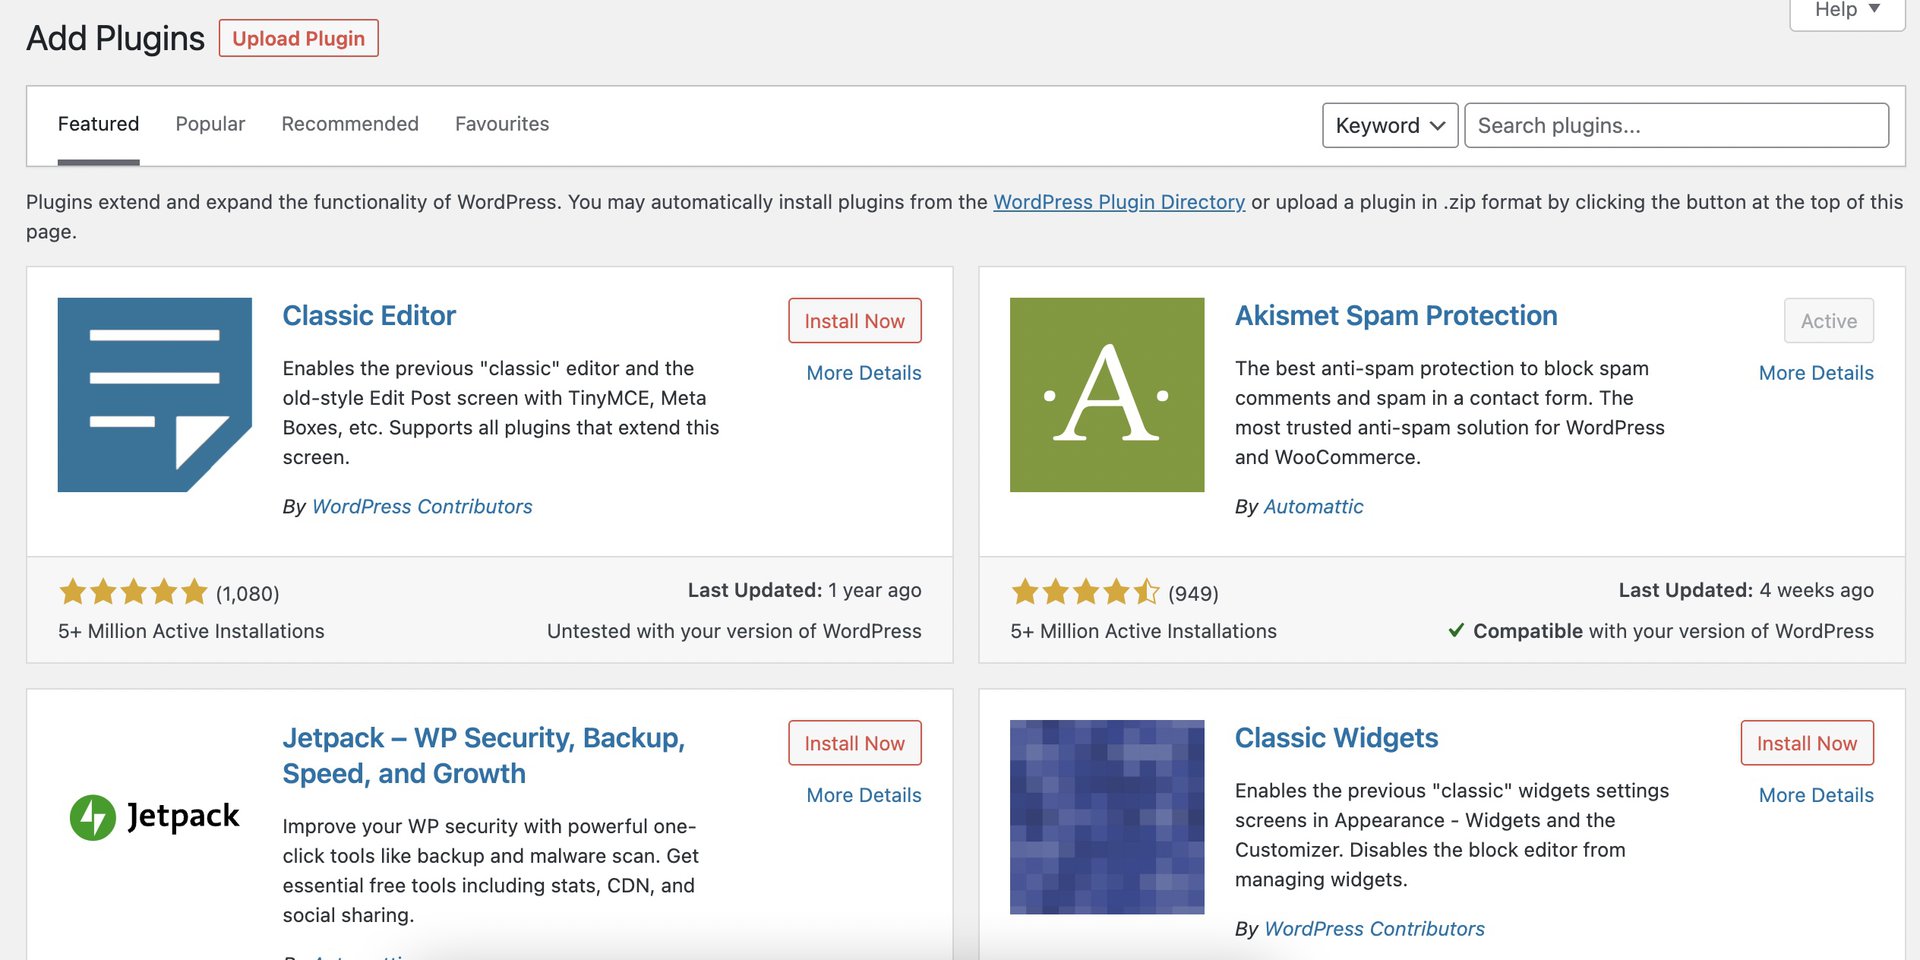Click '5+ Million Active Installations' under Akismet
Viewport: 1920px width, 960px height.
pos(1143,631)
